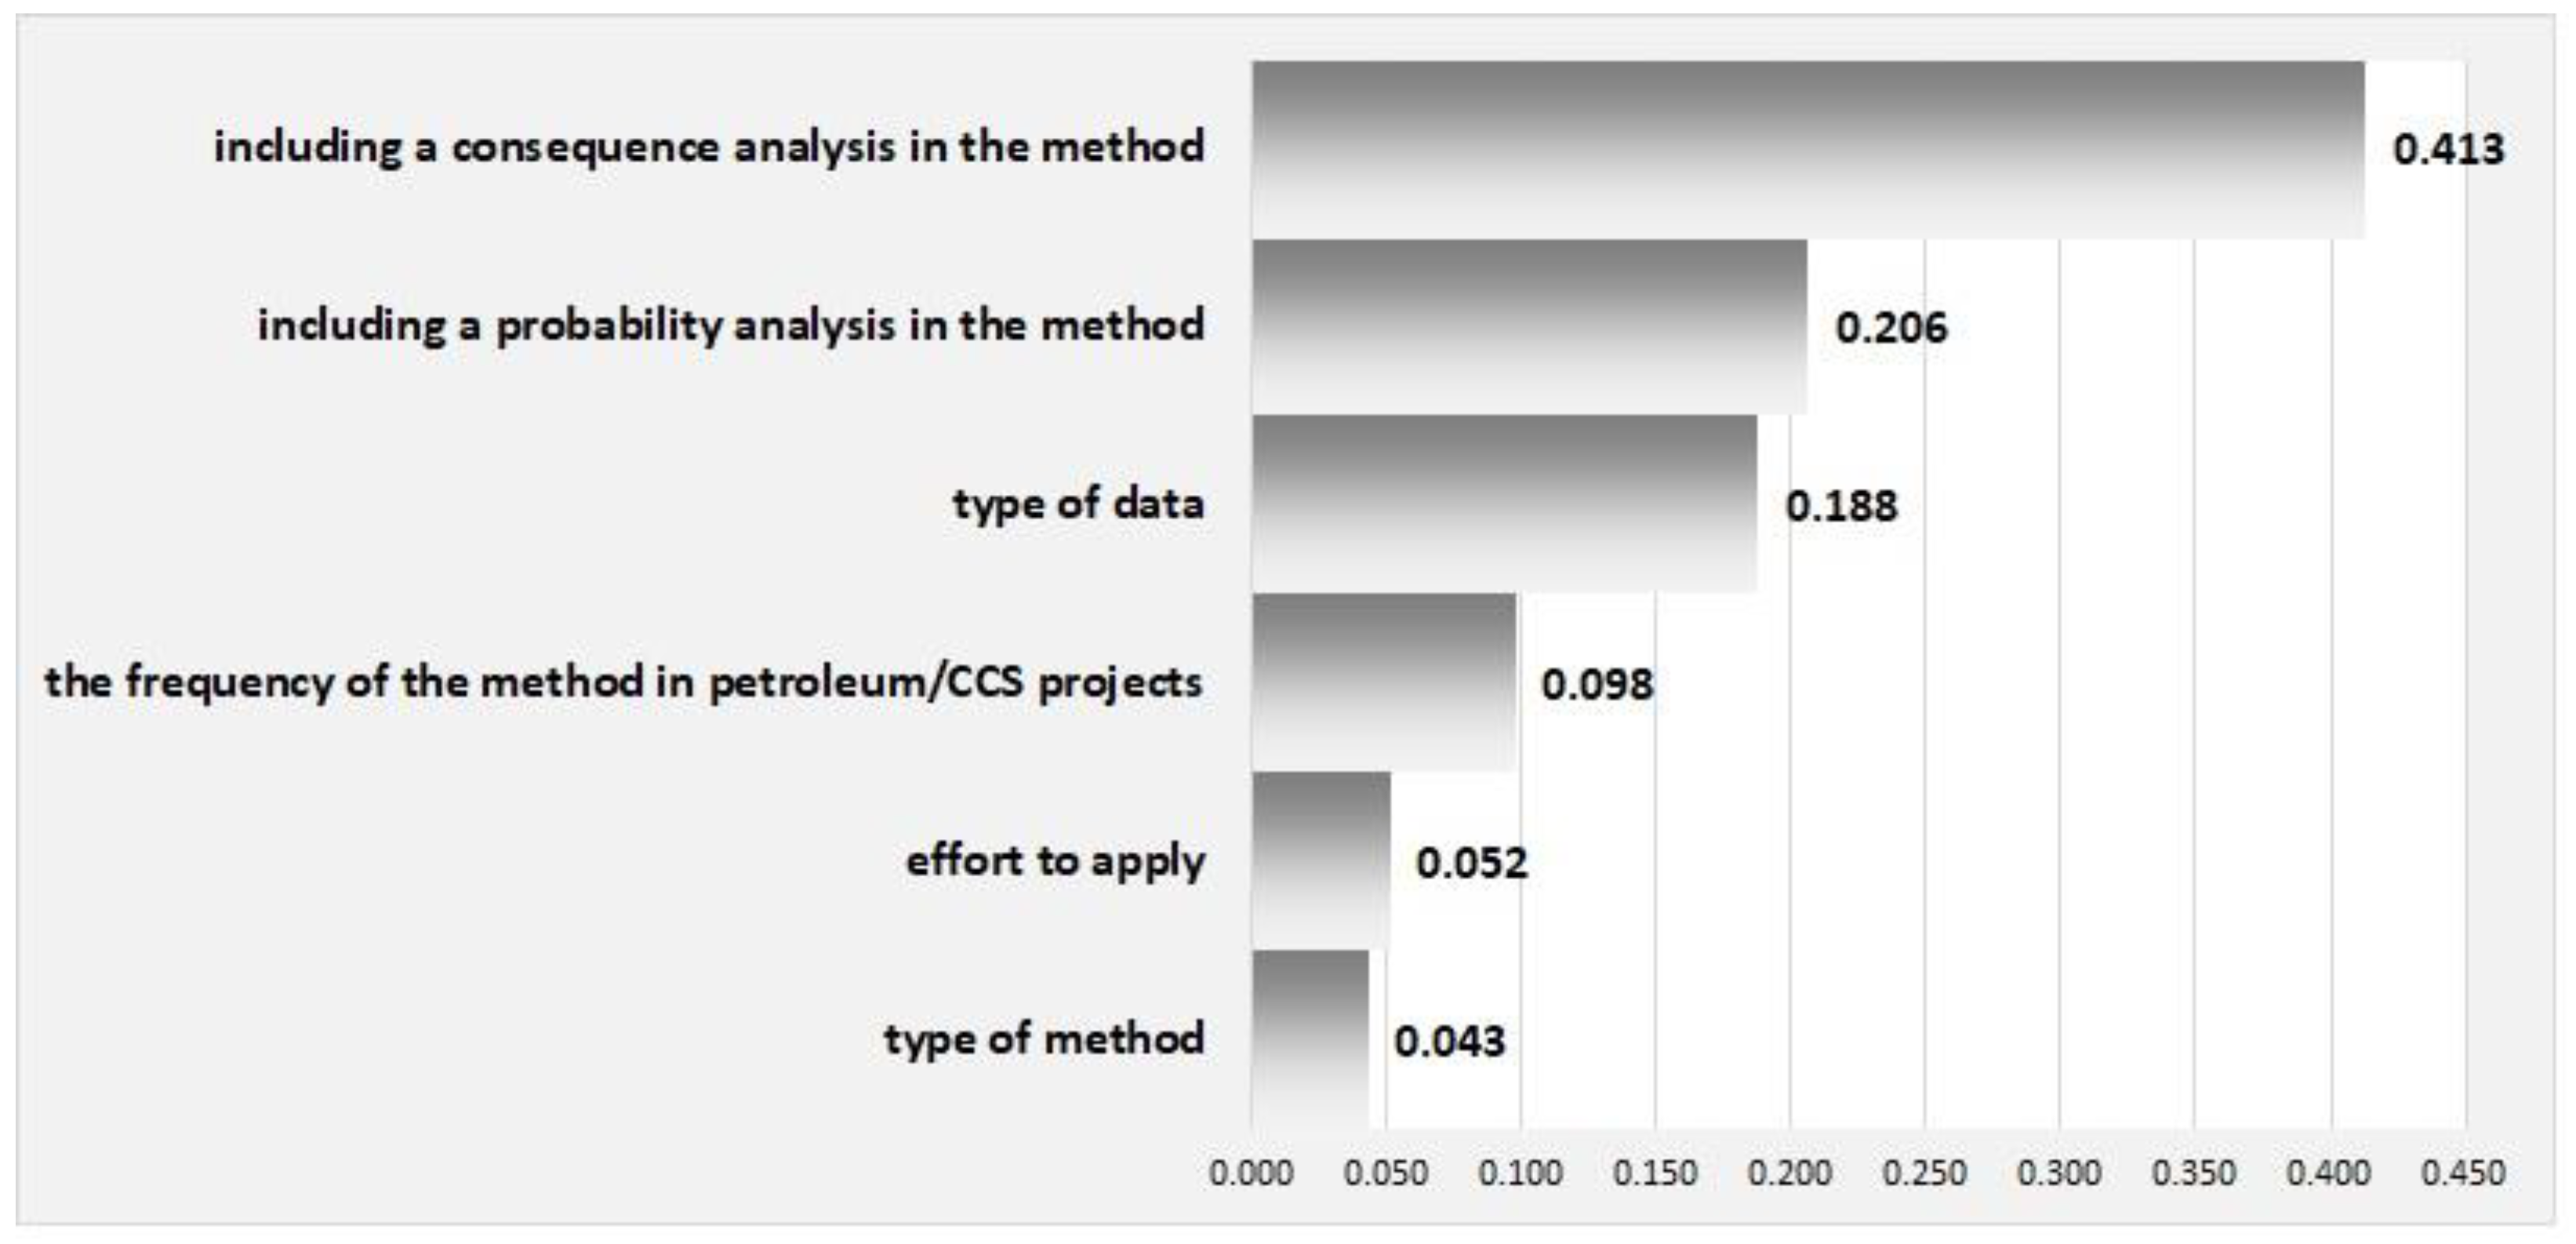Select the 'type of data' category label
The height and width of the screenshot is (1244, 2576).
(x=1078, y=504)
